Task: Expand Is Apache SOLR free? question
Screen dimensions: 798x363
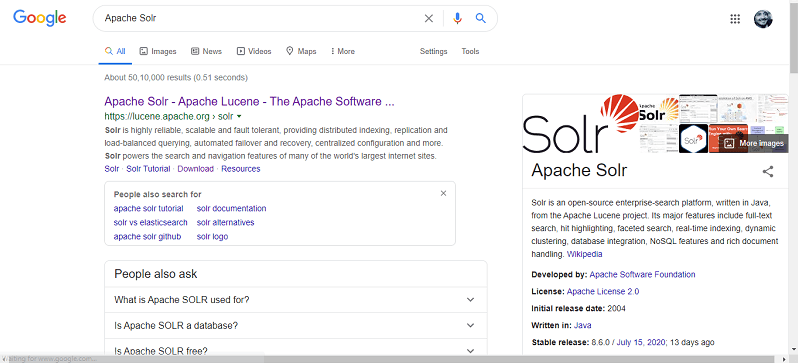Action: point(296,350)
